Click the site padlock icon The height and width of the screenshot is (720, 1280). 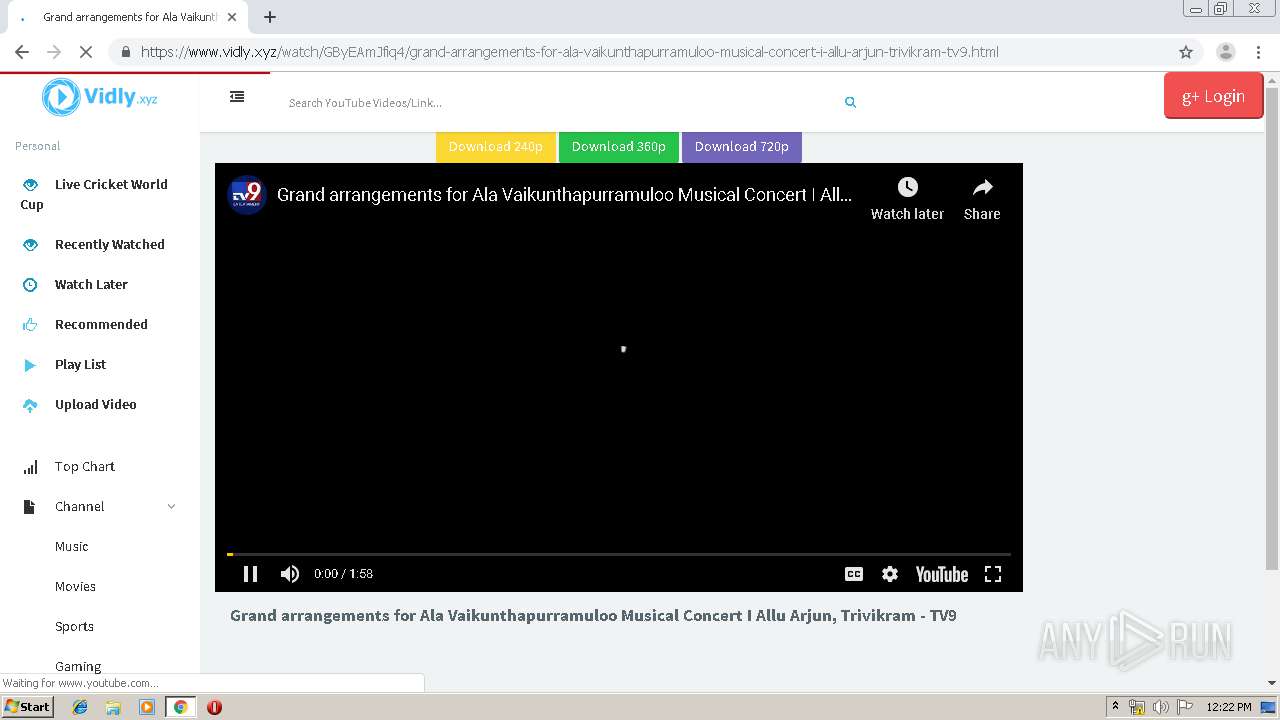point(126,52)
